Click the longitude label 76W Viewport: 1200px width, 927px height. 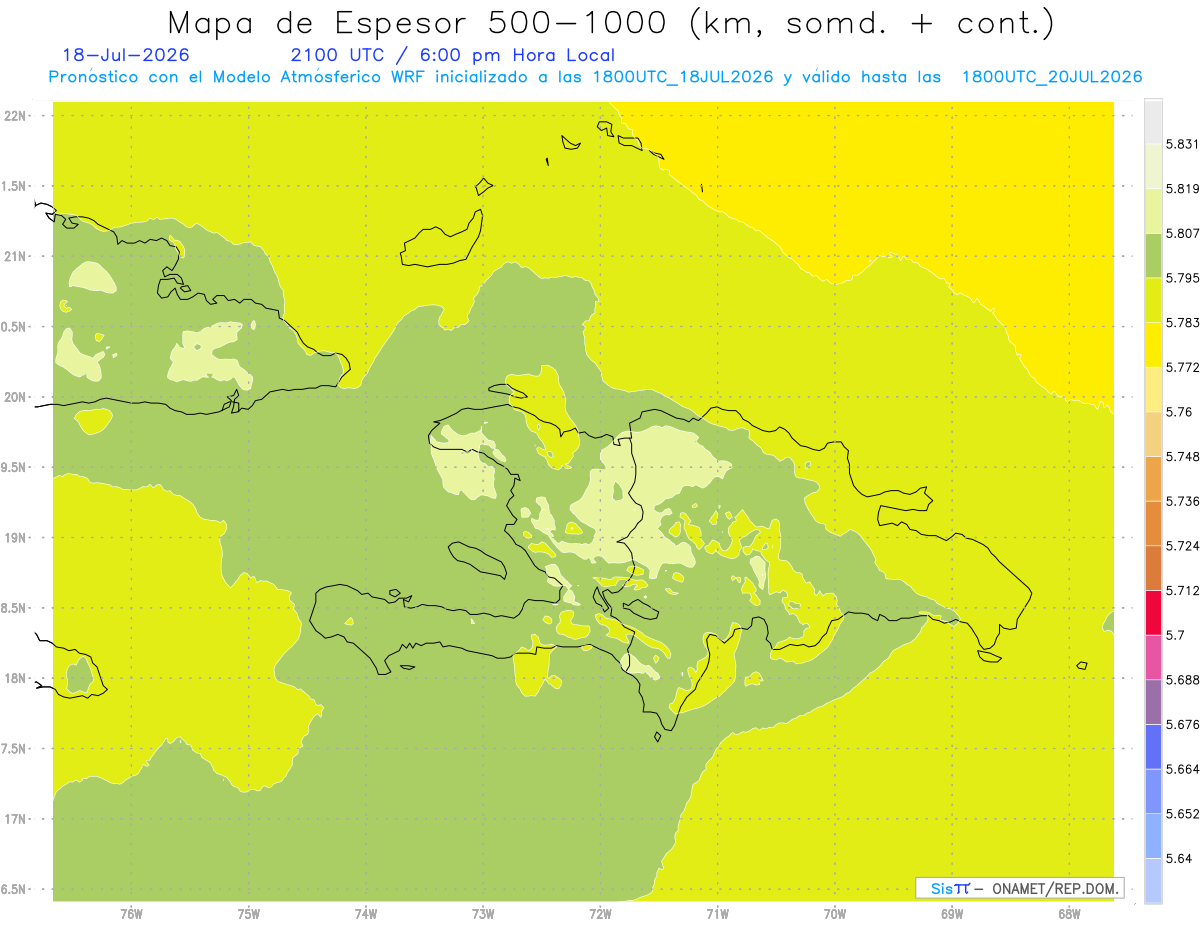[x=131, y=914]
